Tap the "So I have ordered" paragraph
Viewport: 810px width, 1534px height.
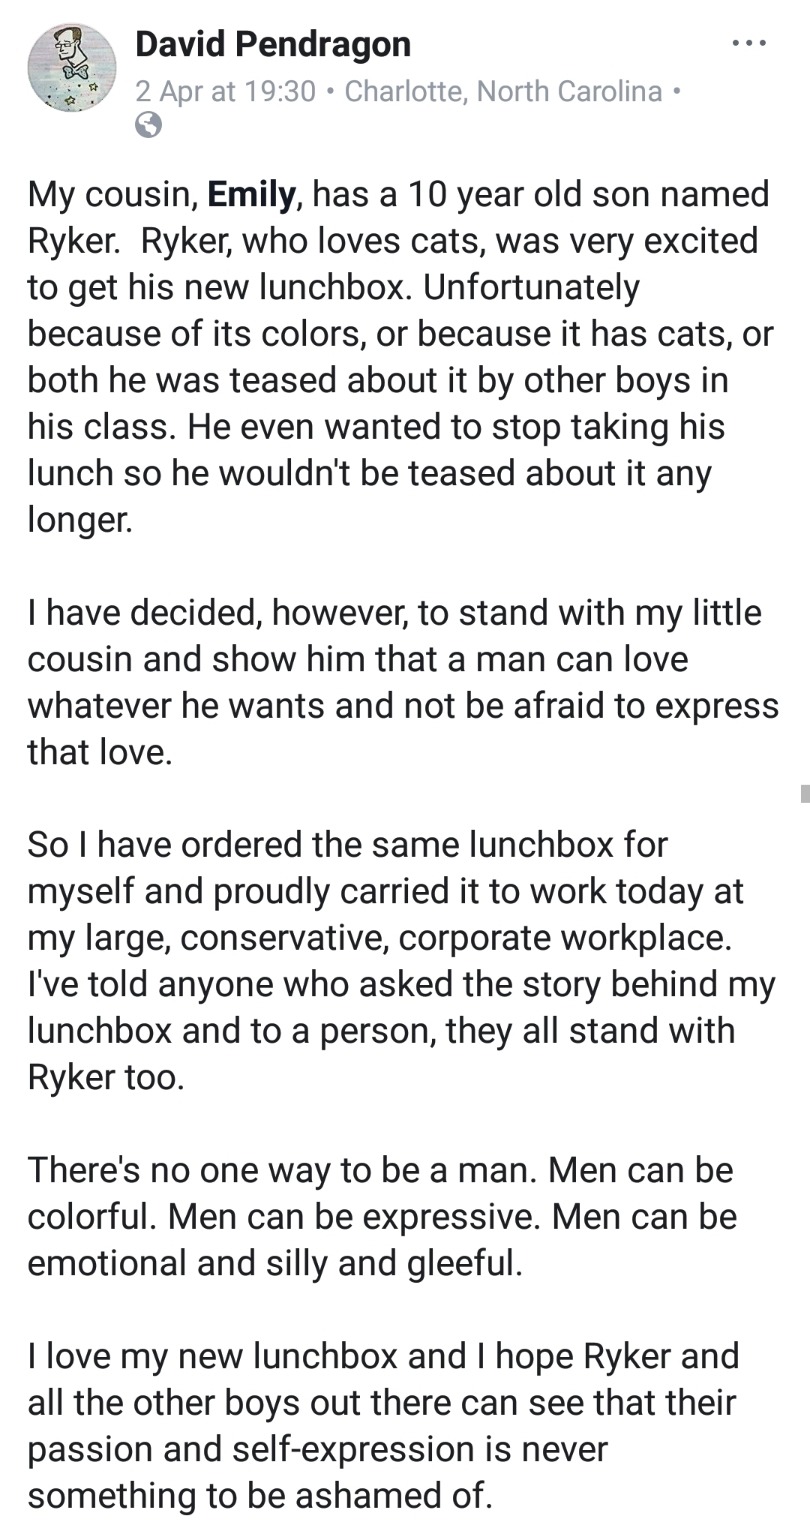click(400, 960)
